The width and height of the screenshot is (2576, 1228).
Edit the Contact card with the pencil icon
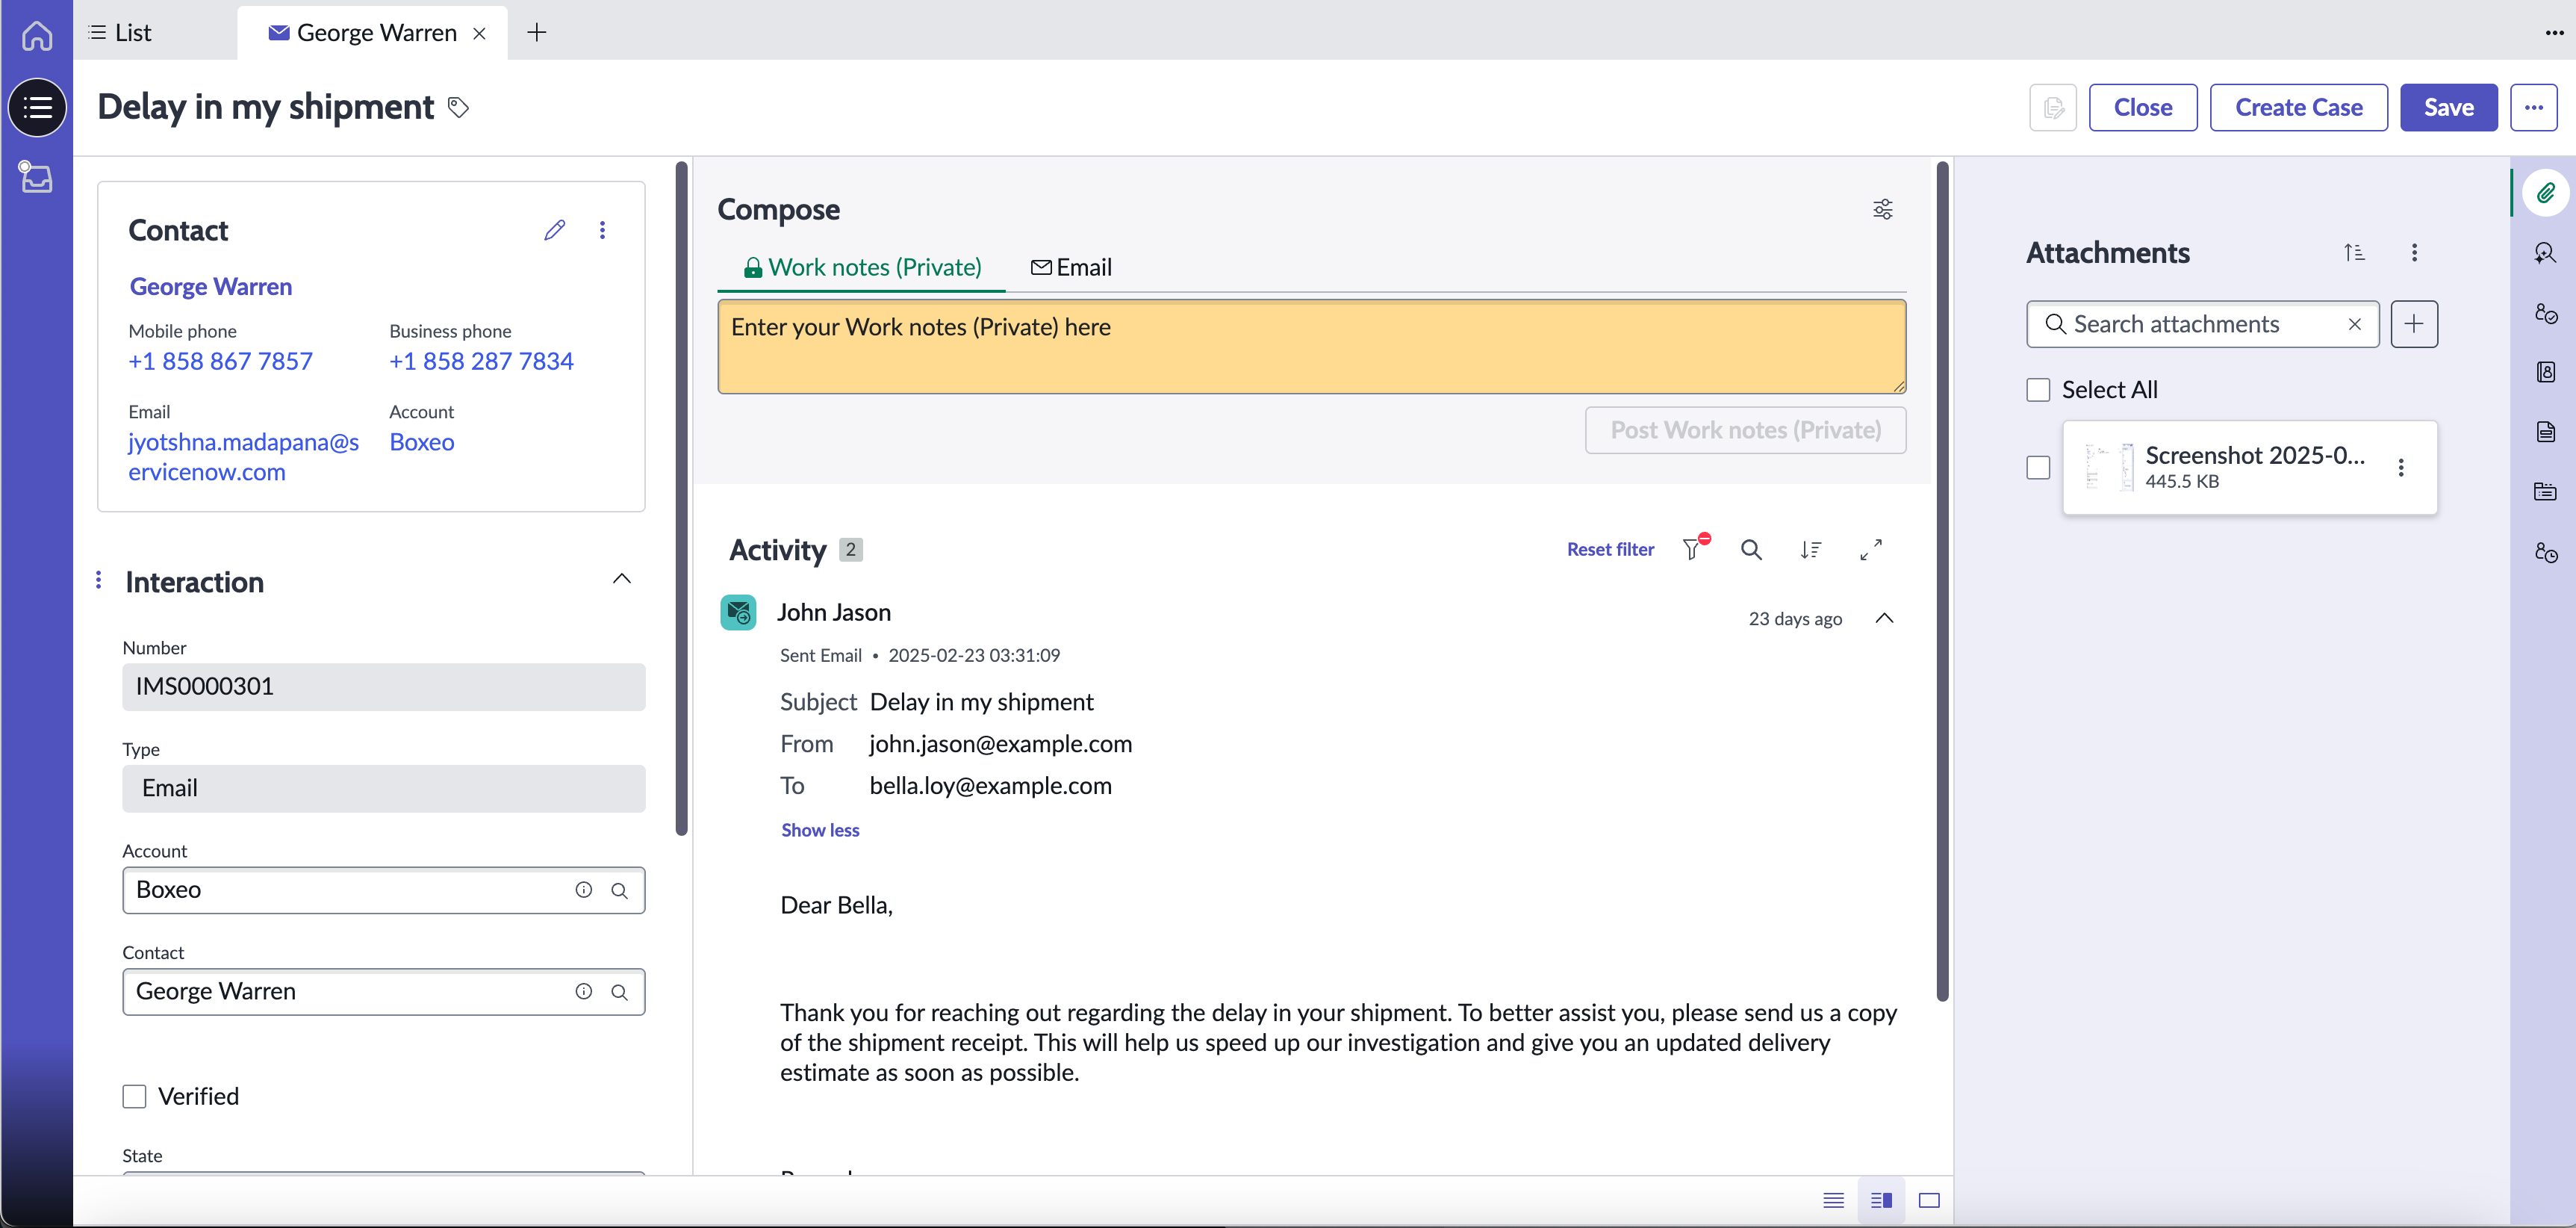click(x=555, y=230)
